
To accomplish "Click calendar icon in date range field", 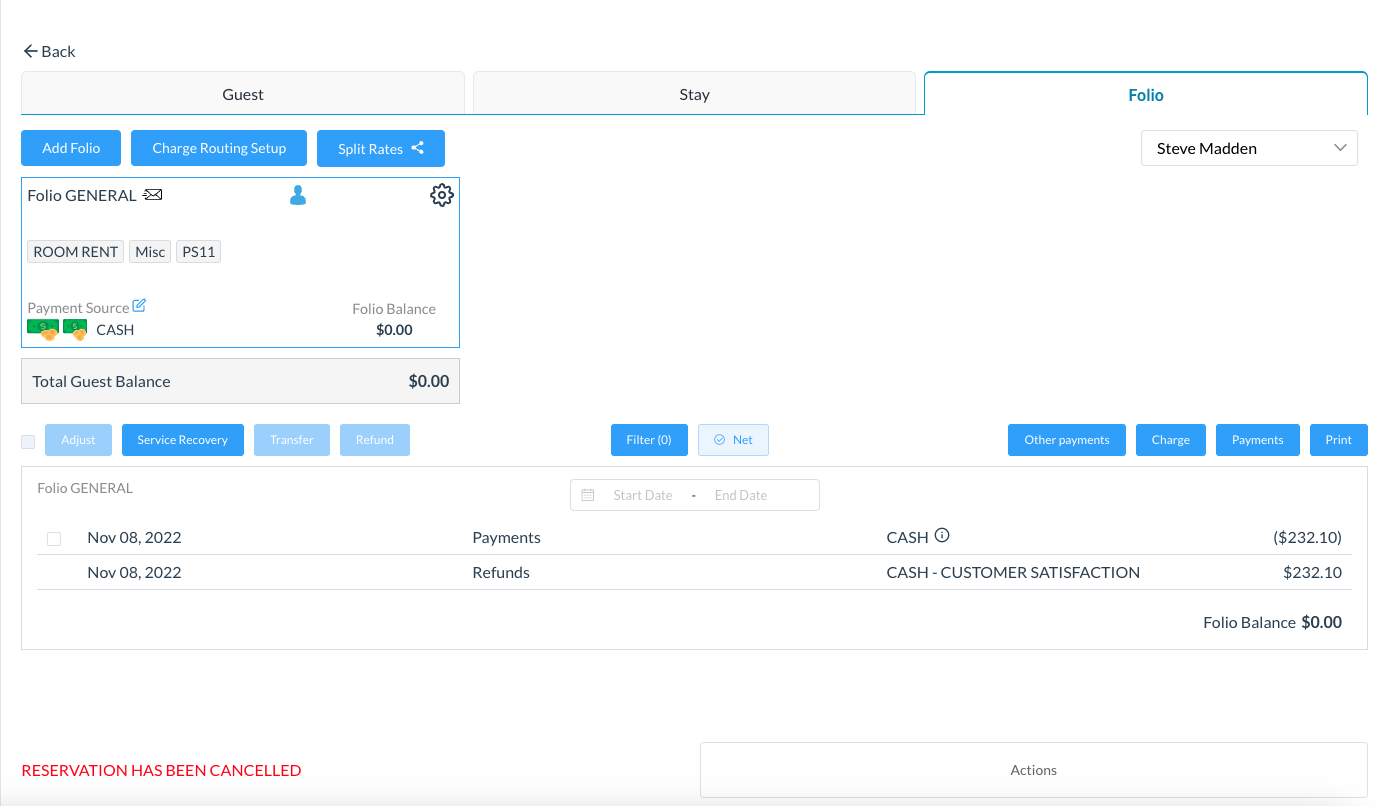I will (x=588, y=495).
